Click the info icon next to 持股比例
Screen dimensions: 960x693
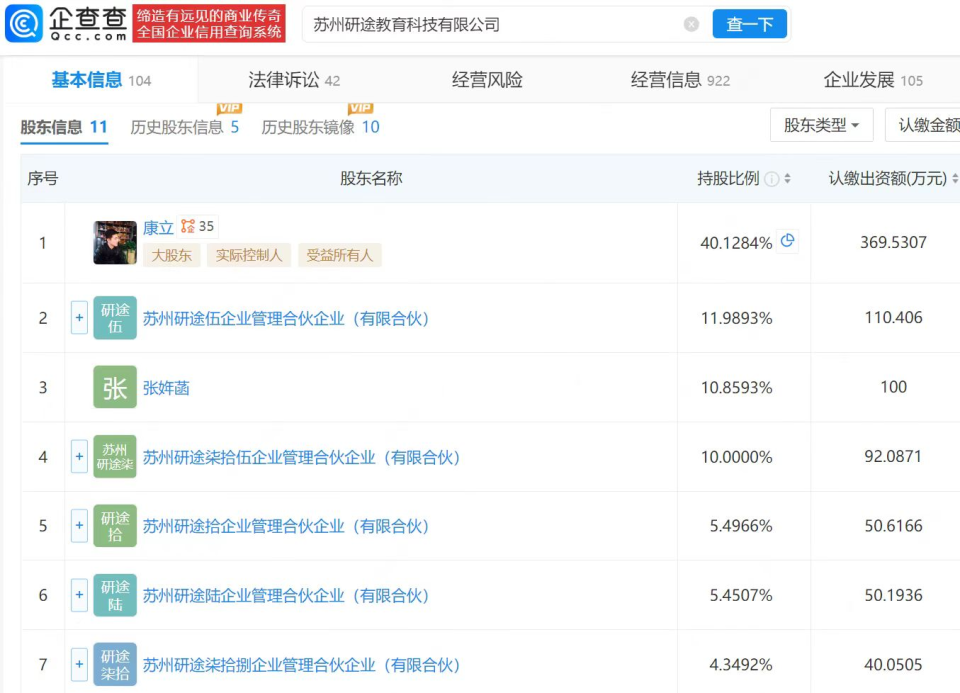pos(772,179)
